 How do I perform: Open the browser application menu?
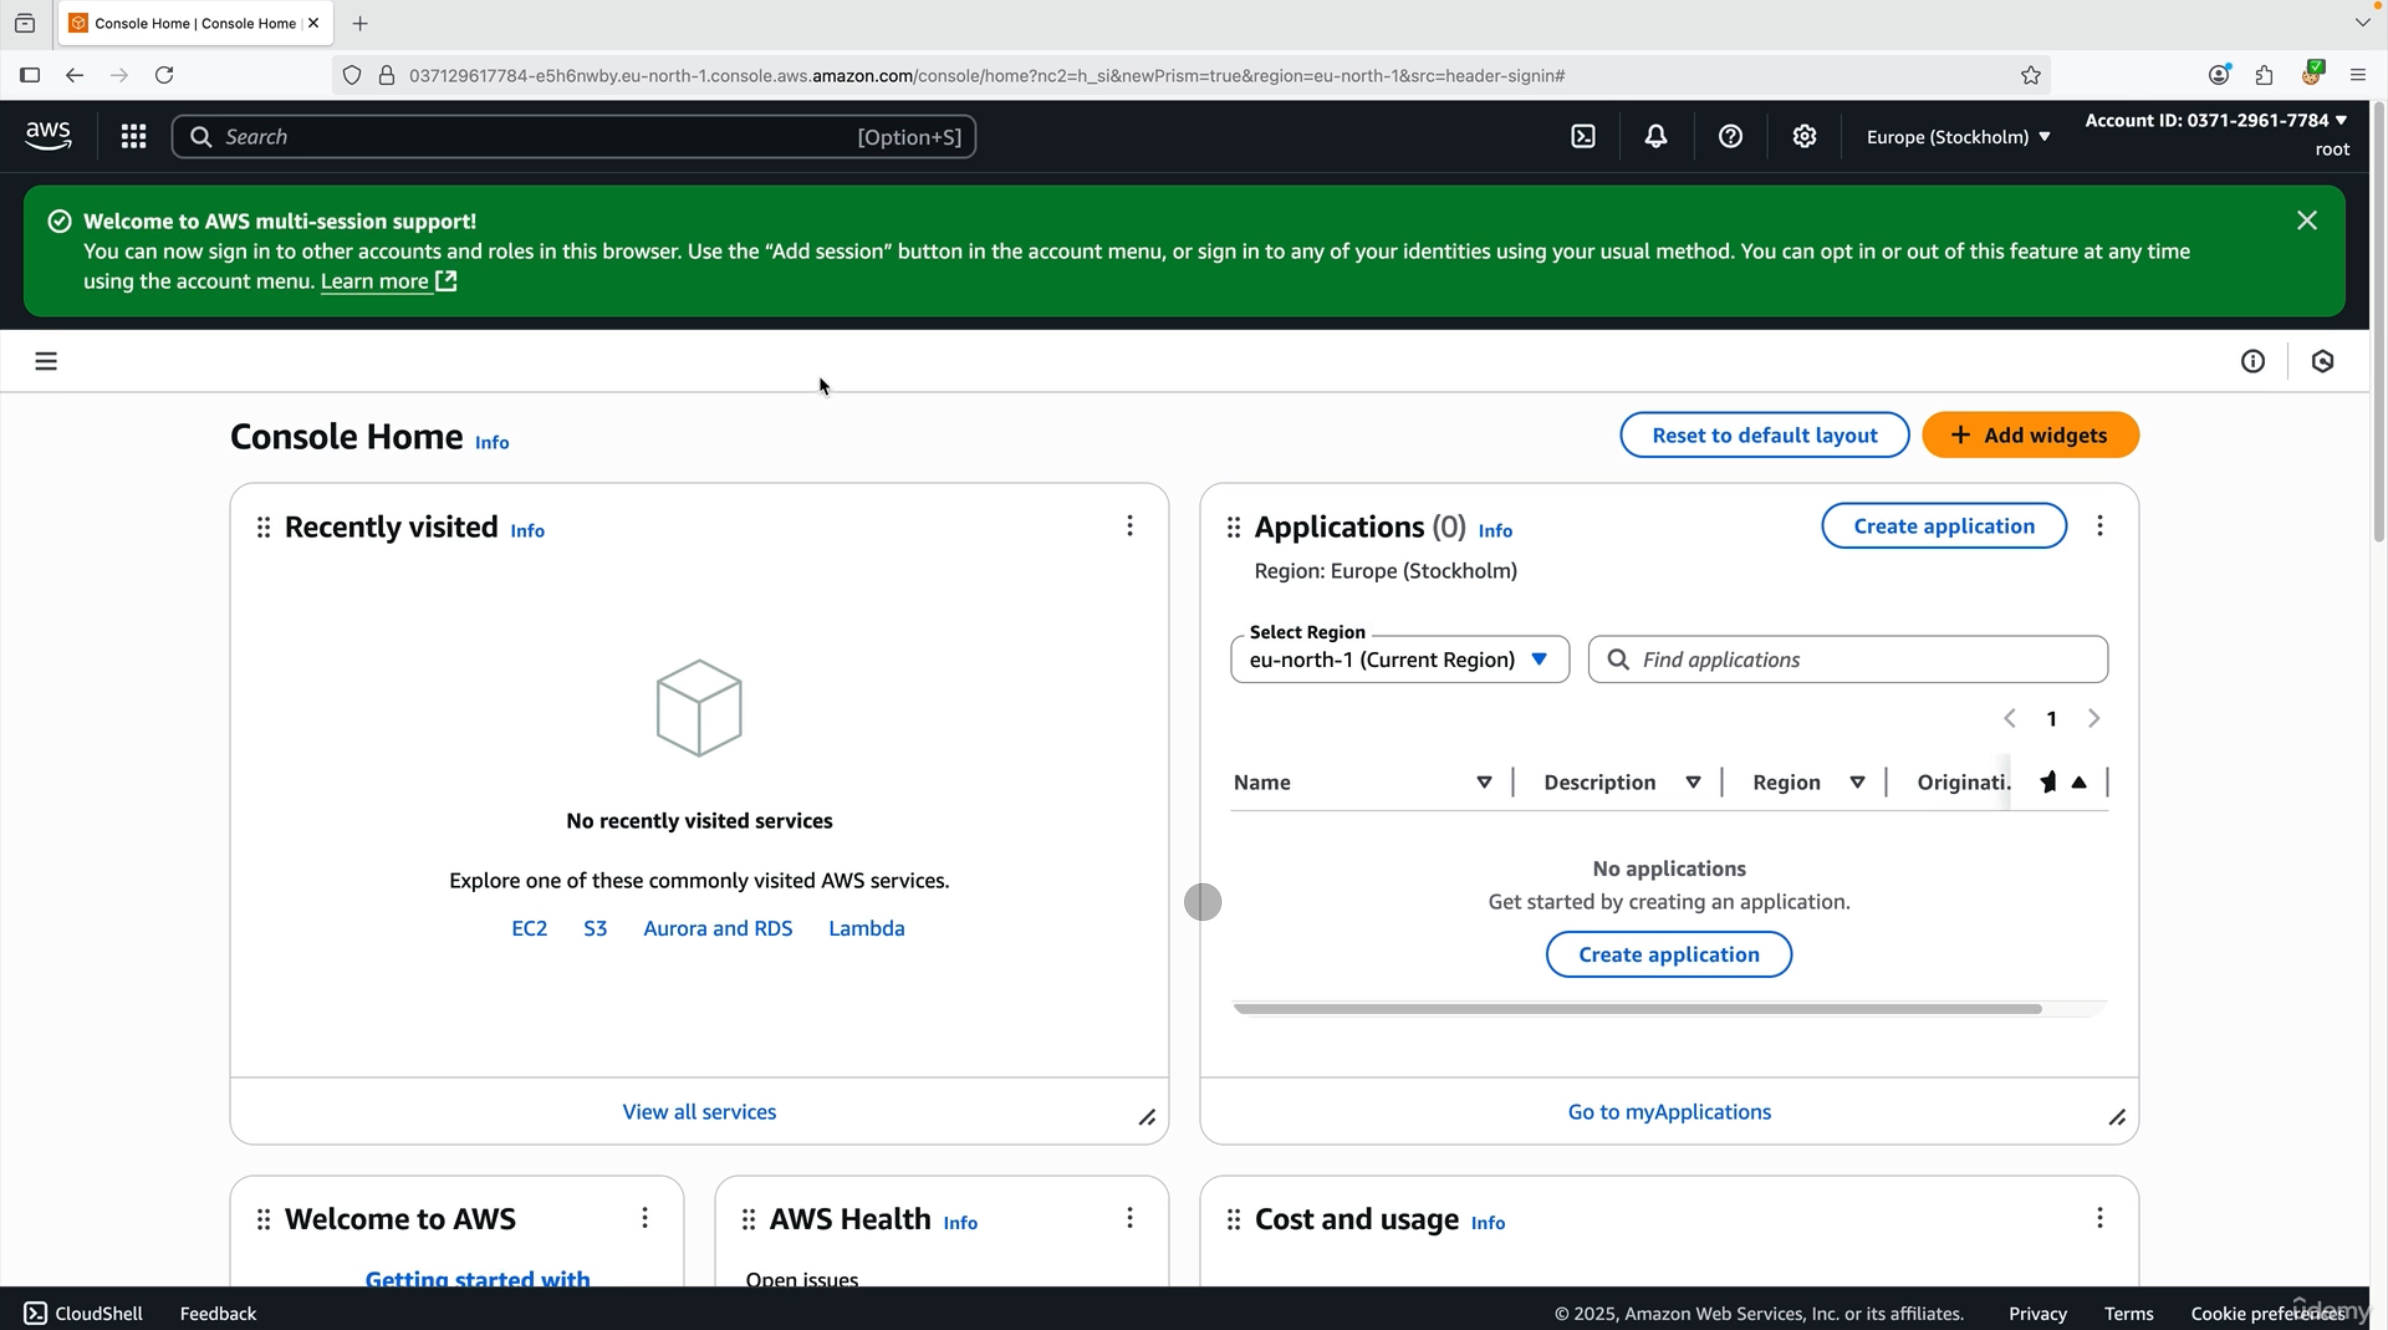[x=2358, y=75]
